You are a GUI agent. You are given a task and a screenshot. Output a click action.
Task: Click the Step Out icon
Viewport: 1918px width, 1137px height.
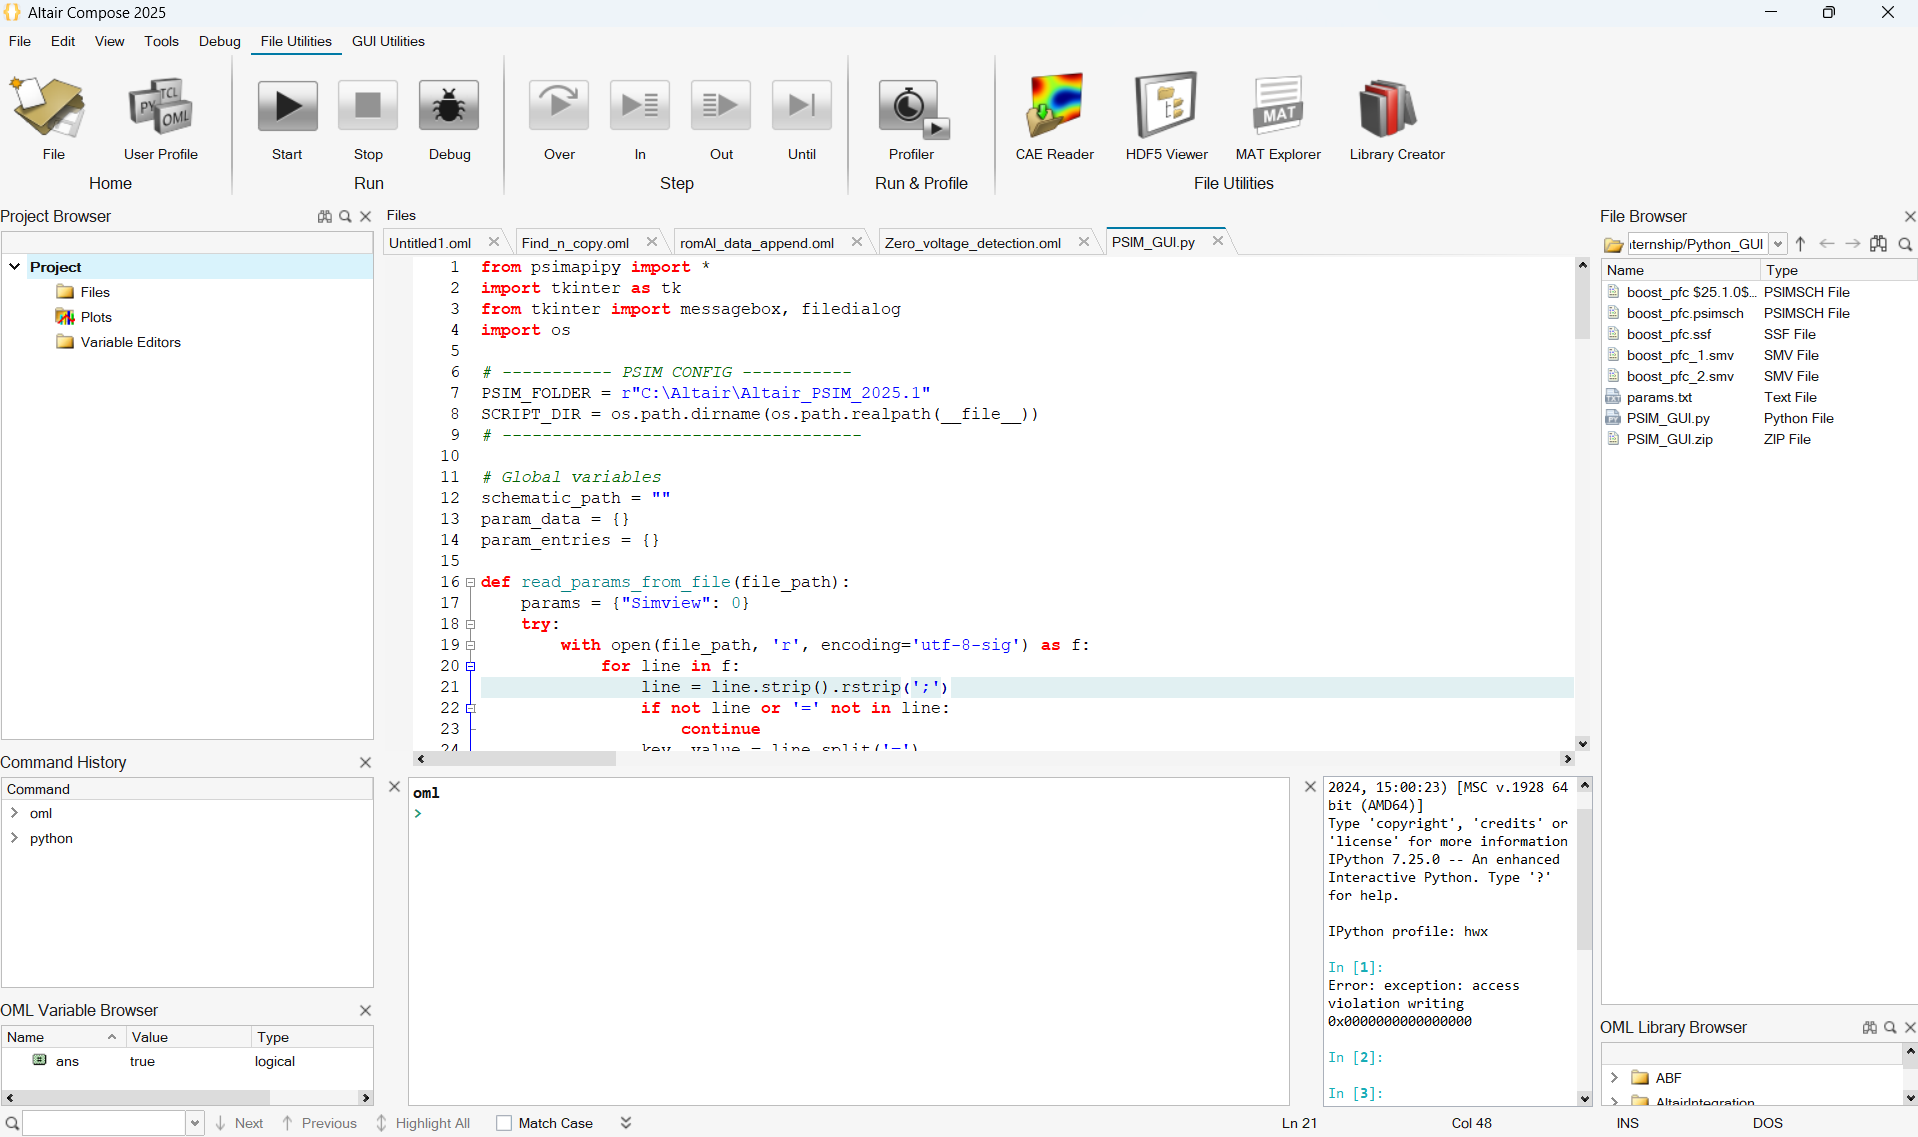721,106
